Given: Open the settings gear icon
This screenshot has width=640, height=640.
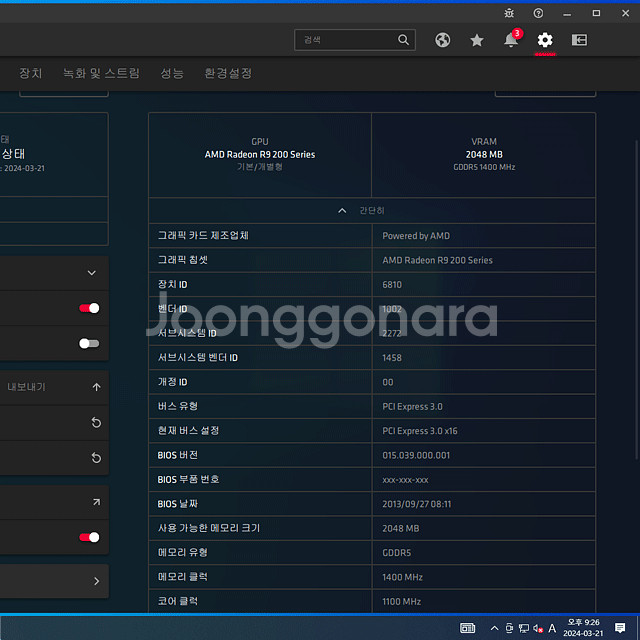Looking at the screenshot, I should tap(545, 40).
